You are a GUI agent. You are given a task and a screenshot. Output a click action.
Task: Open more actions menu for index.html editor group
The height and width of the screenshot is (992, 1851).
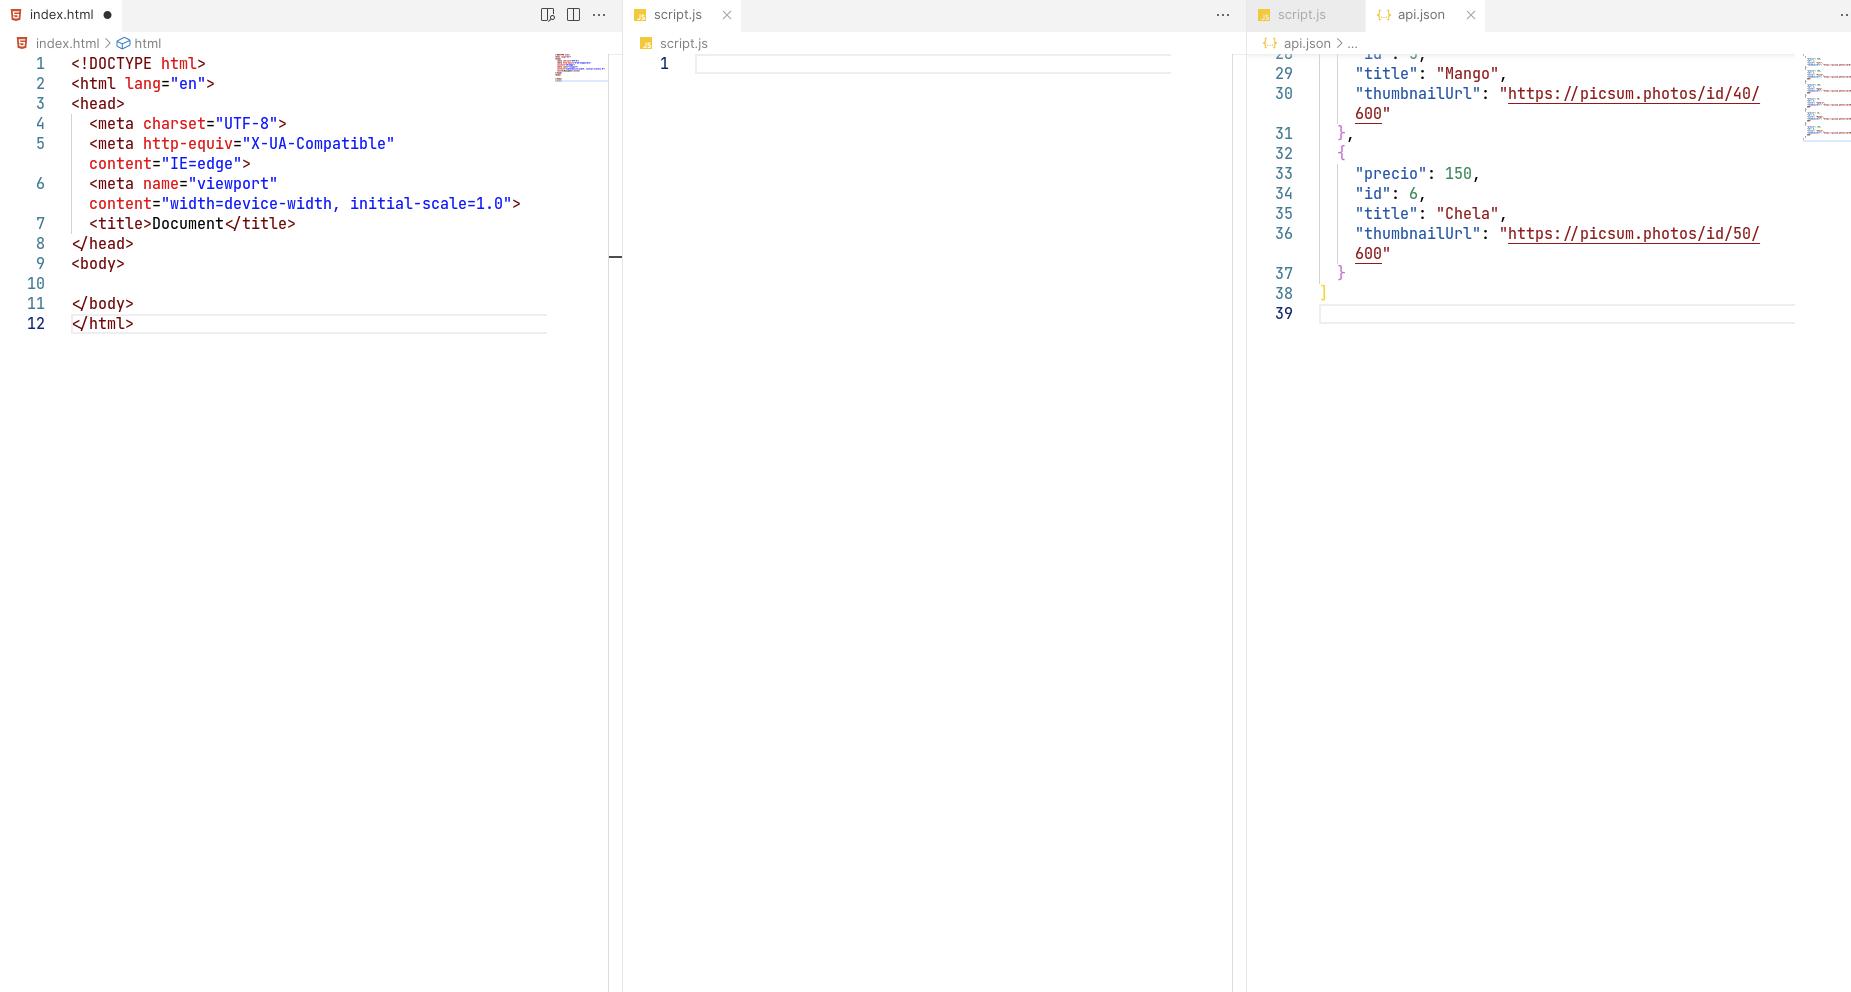click(x=599, y=15)
